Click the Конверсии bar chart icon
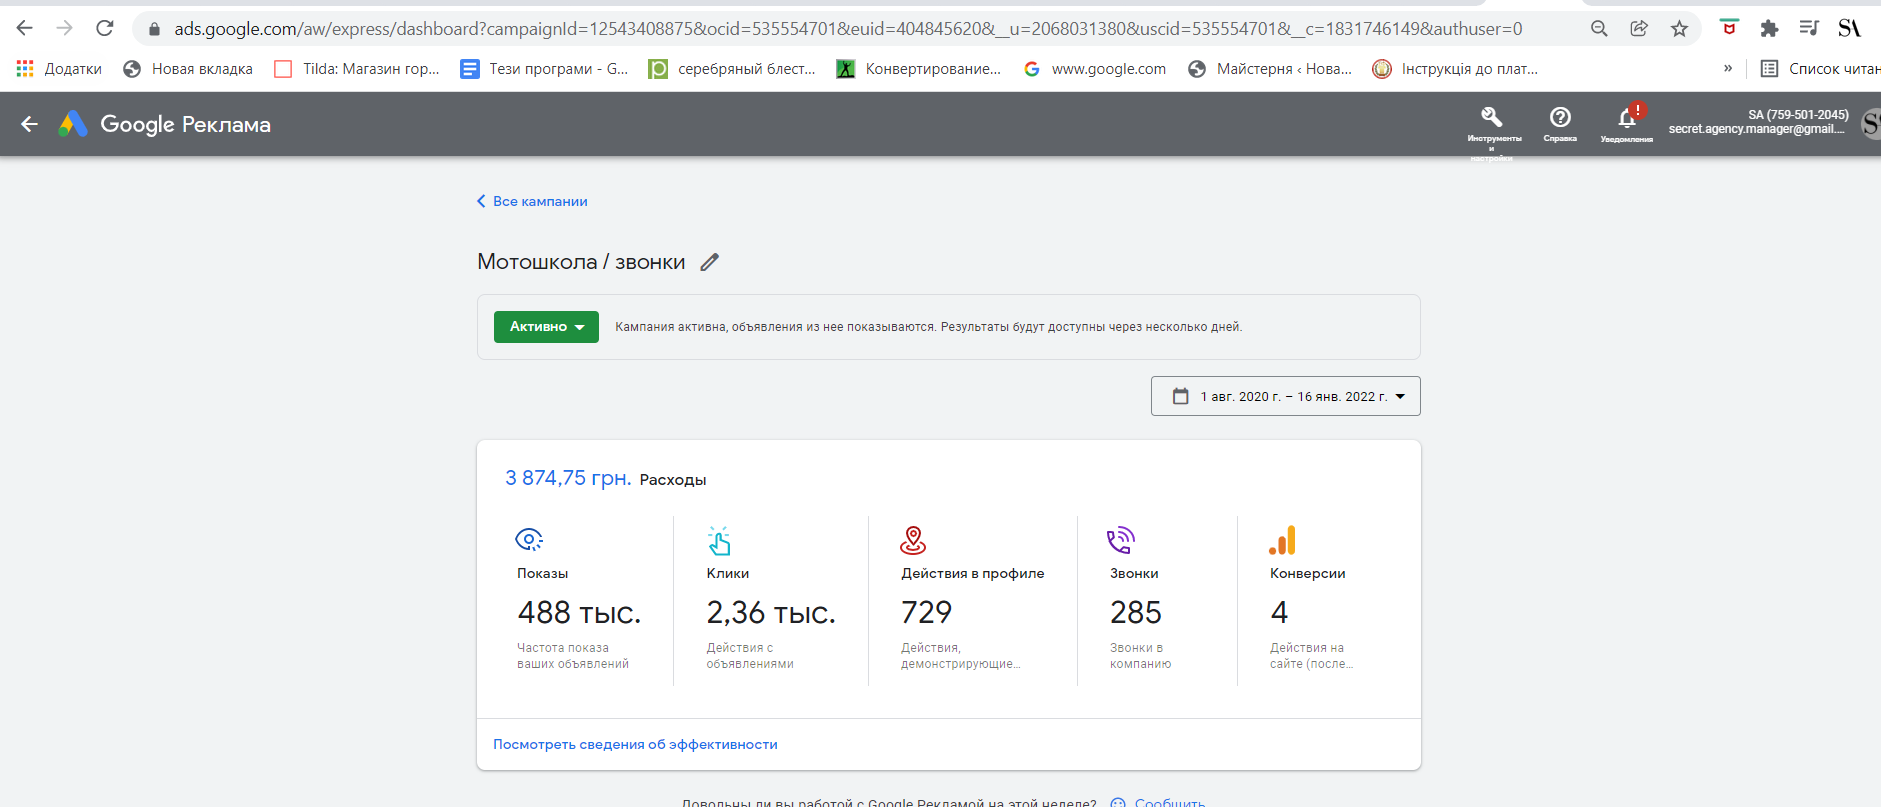Image resolution: width=1881 pixels, height=807 pixels. (x=1282, y=540)
